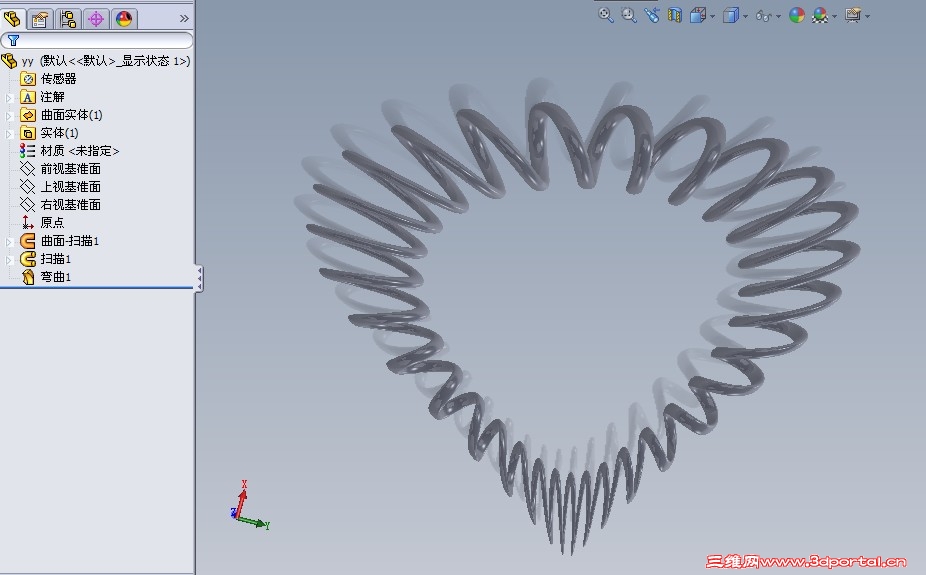Click the Display Style icon
This screenshot has width=926, height=575.
pyautogui.click(x=731, y=15)
